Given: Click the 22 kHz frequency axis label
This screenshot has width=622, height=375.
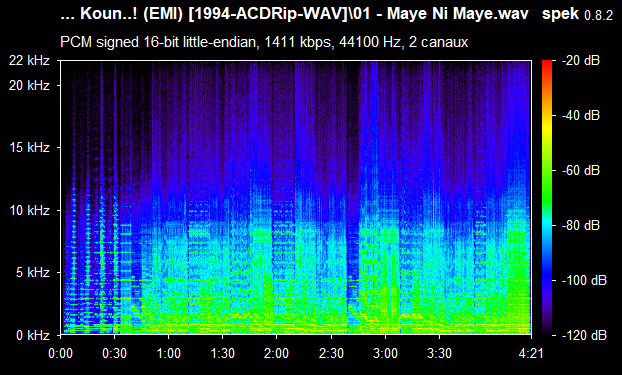Looking at the screenshot, I should coord(30,61).
